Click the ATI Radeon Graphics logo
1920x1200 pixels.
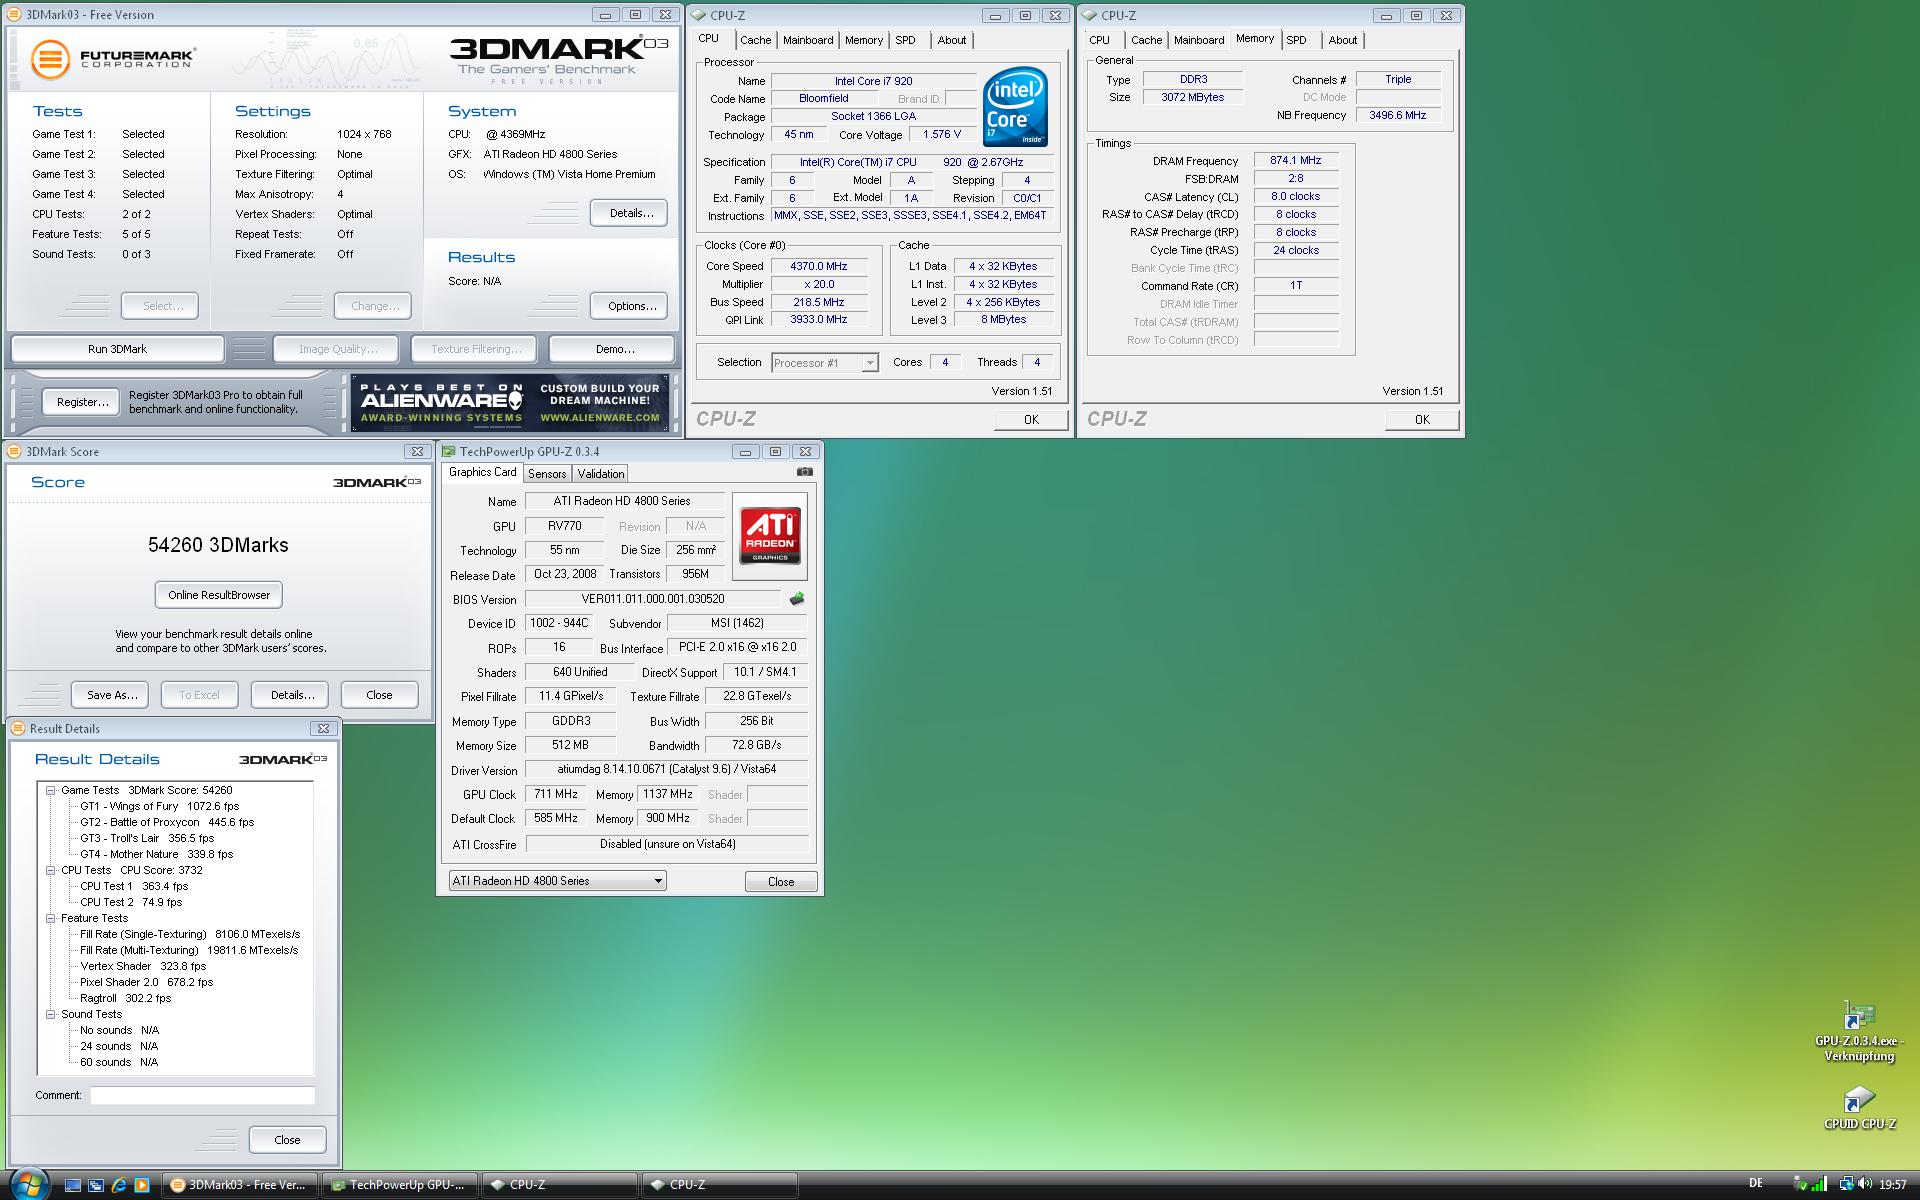pos(770,535)
